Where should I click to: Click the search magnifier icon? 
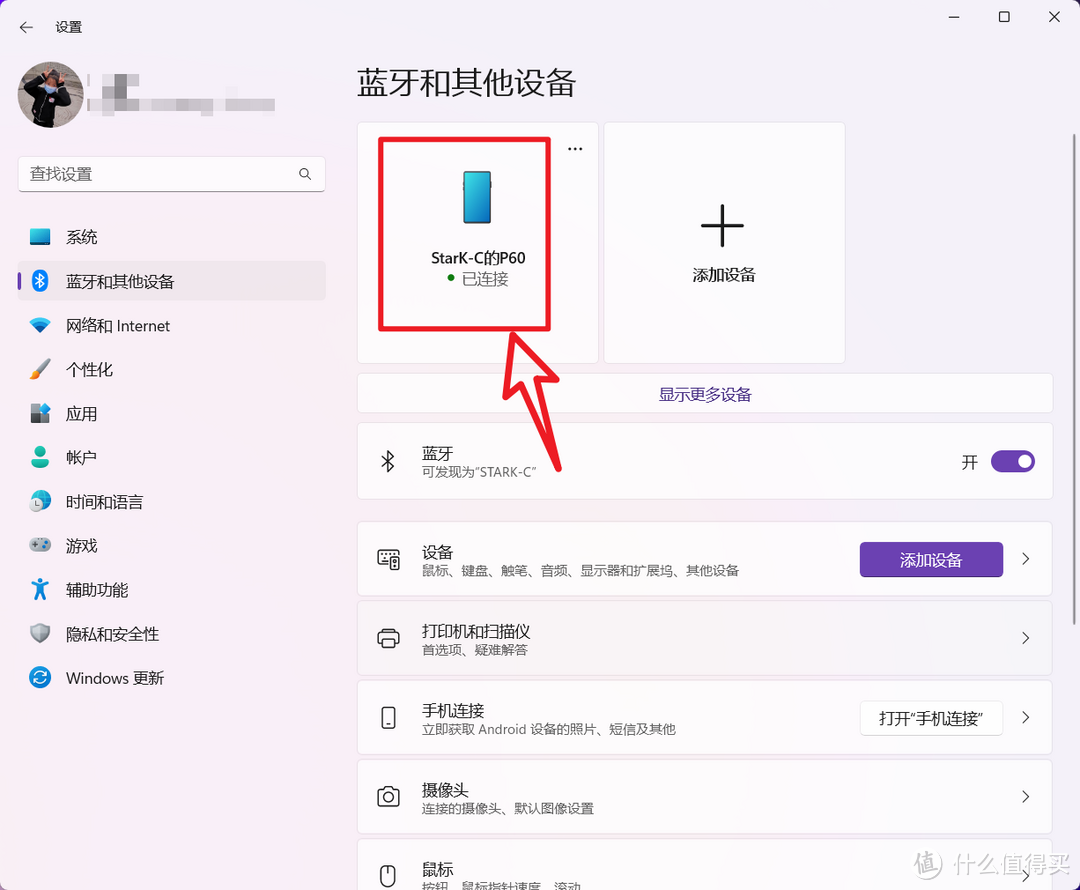(x=304, y=174)
